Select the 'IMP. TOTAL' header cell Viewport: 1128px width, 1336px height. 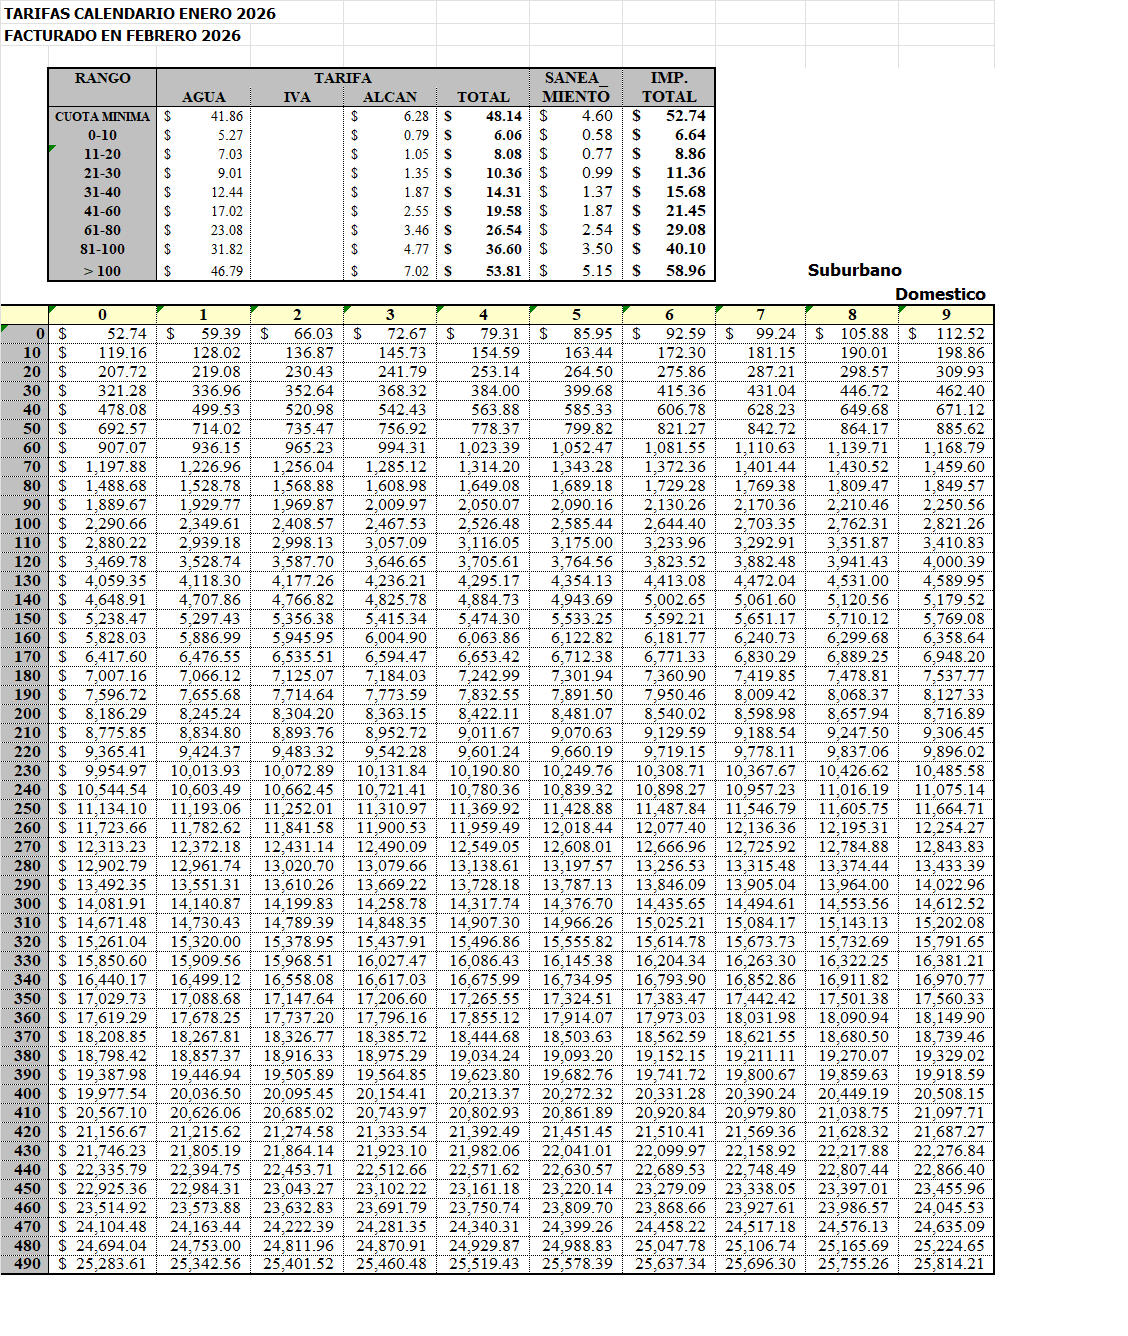668,87
